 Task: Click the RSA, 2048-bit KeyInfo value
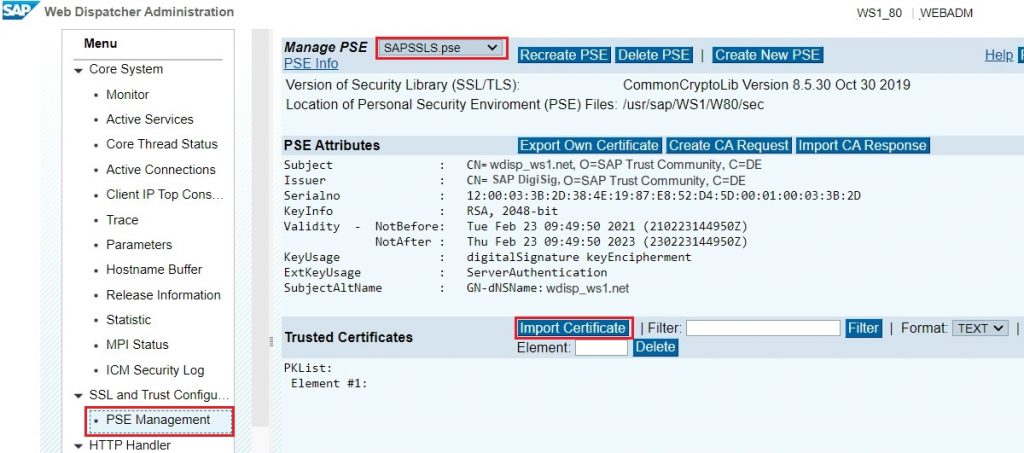[513, 211]
